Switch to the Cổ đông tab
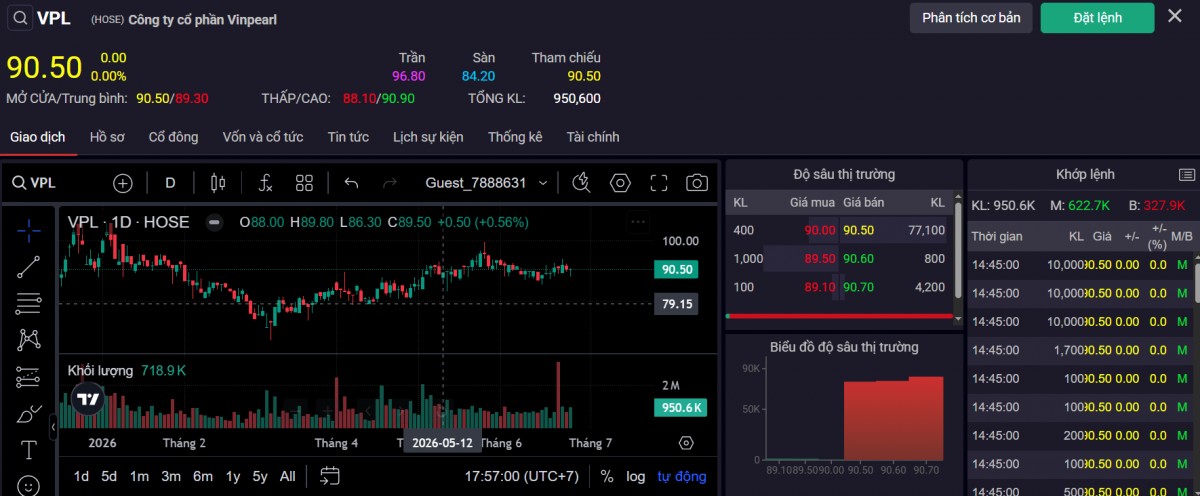Image resolution: width=1200 pixels, height=496 pixels. (x=173, y=137)
